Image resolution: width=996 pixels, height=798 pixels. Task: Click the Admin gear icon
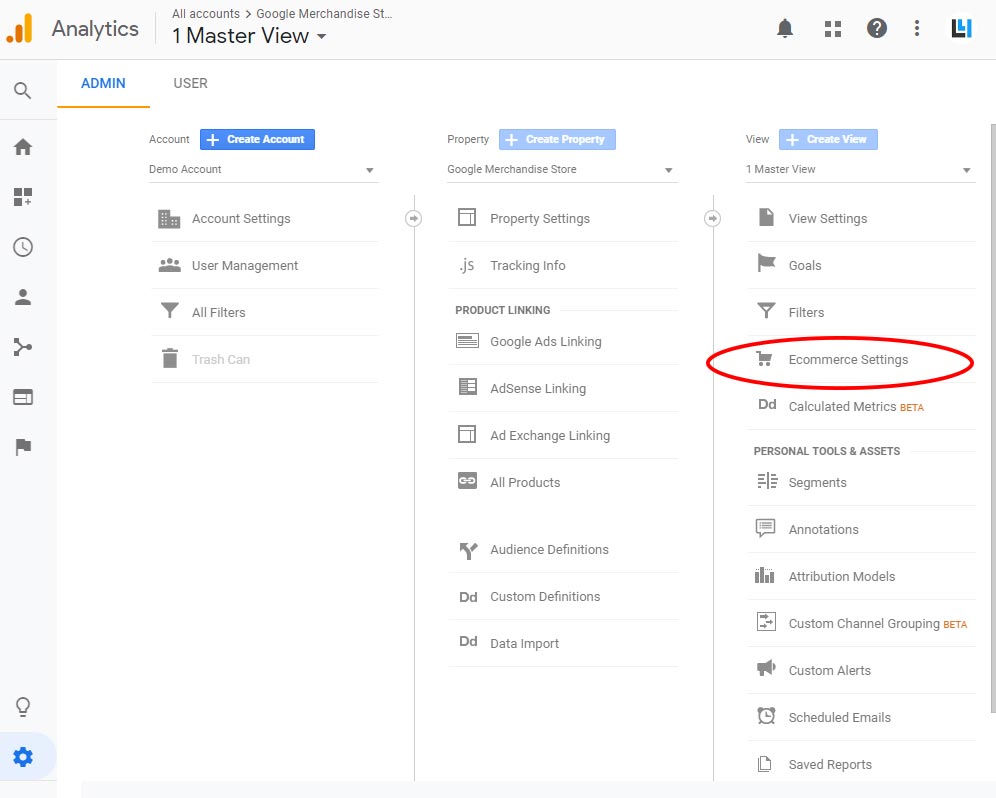tap(22, 757)
